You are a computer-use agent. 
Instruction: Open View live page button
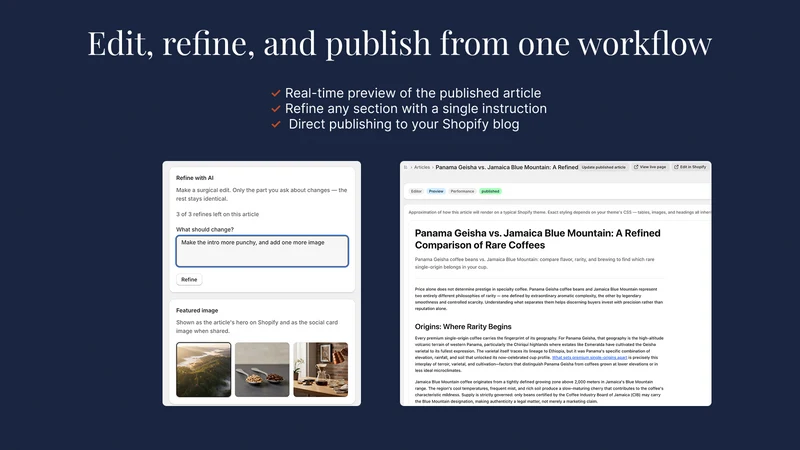[650, 167]
